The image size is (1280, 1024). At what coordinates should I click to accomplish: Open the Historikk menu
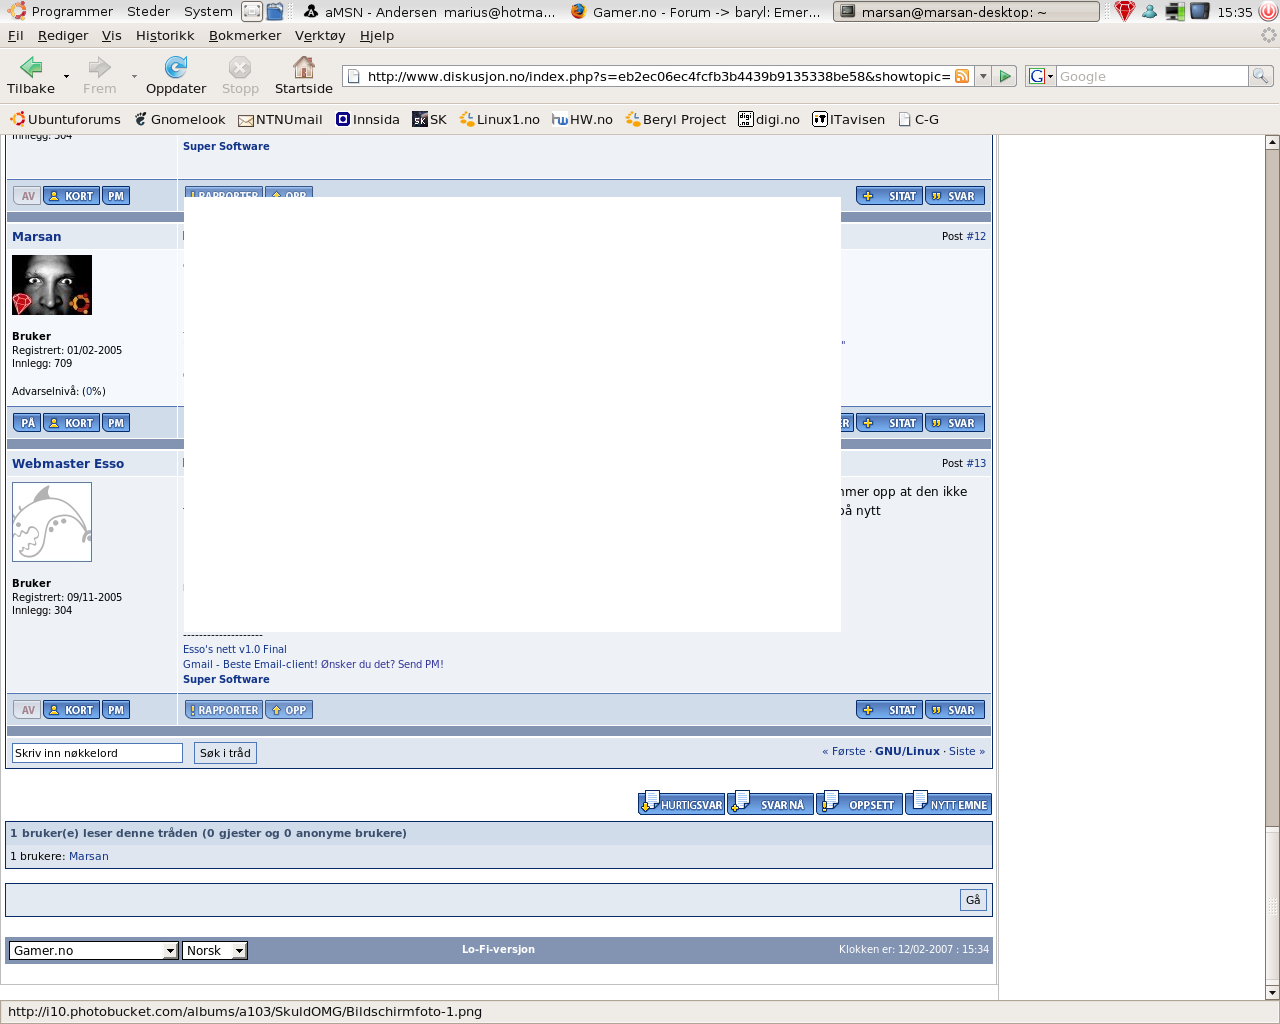165,35
